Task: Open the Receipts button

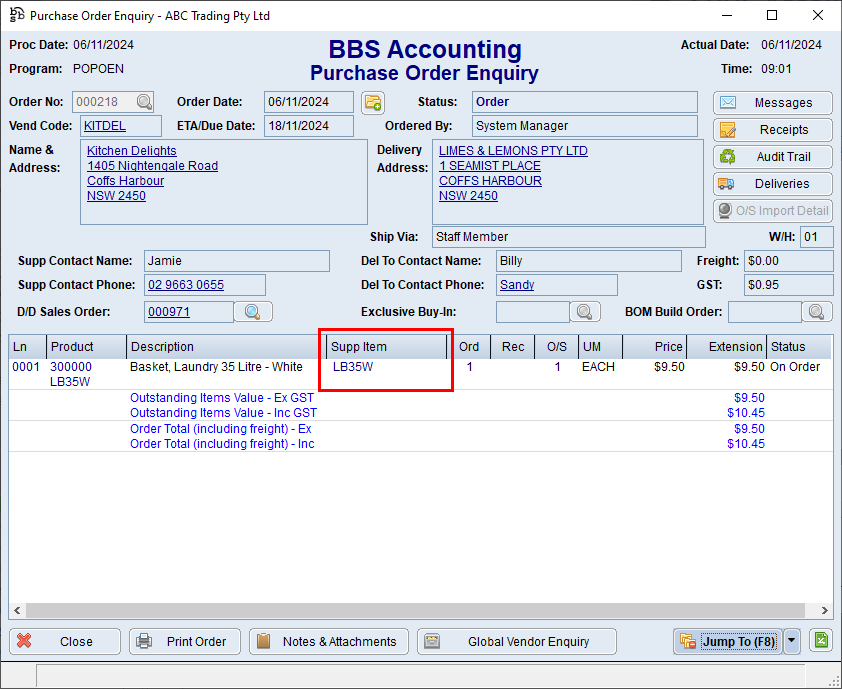Action: [x=773, y=130]
